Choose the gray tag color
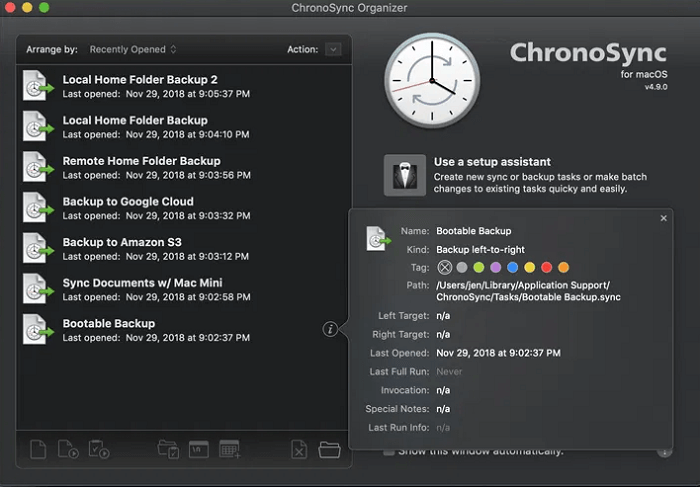Image resolution: width=700 pixels, height=487 pixels. tap(462, 267)
